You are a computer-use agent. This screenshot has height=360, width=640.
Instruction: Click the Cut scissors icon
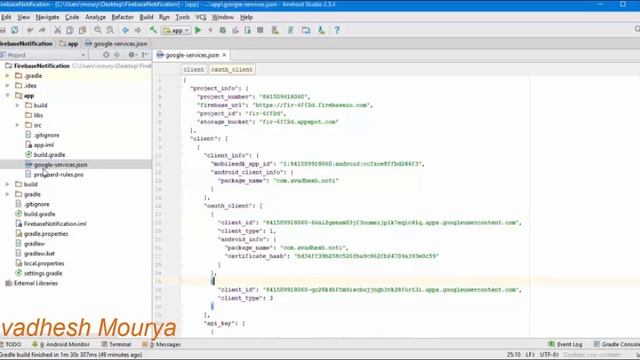coord(58,30)
